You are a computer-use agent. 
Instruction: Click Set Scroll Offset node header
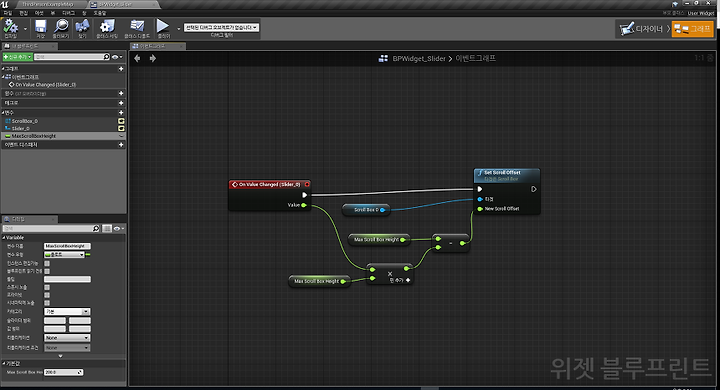[507, 175]
